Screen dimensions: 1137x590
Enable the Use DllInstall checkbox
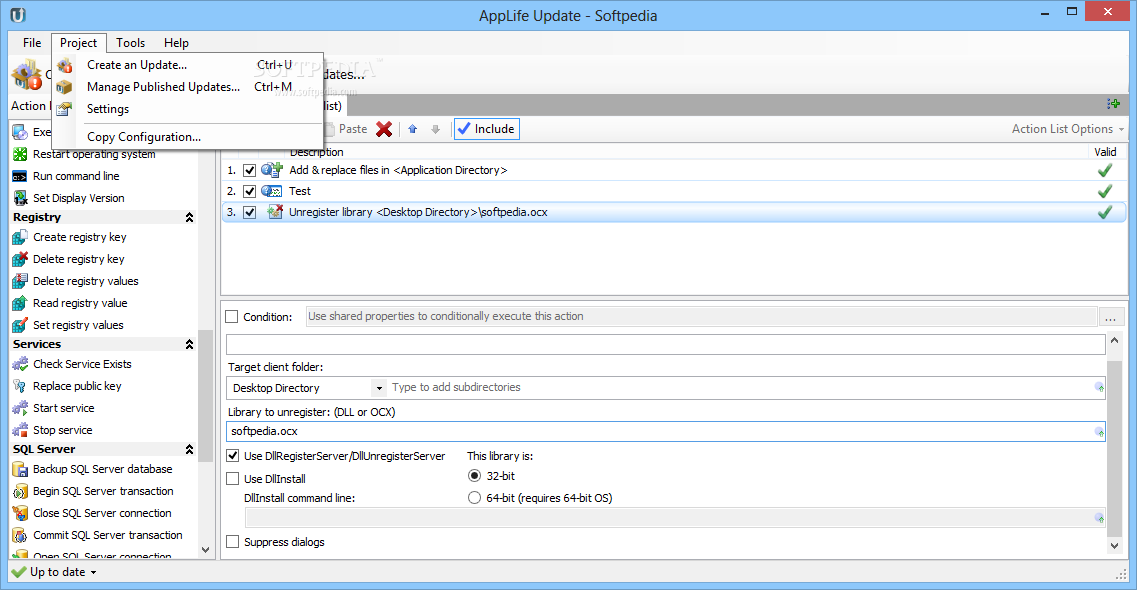[x=233, y=478]
